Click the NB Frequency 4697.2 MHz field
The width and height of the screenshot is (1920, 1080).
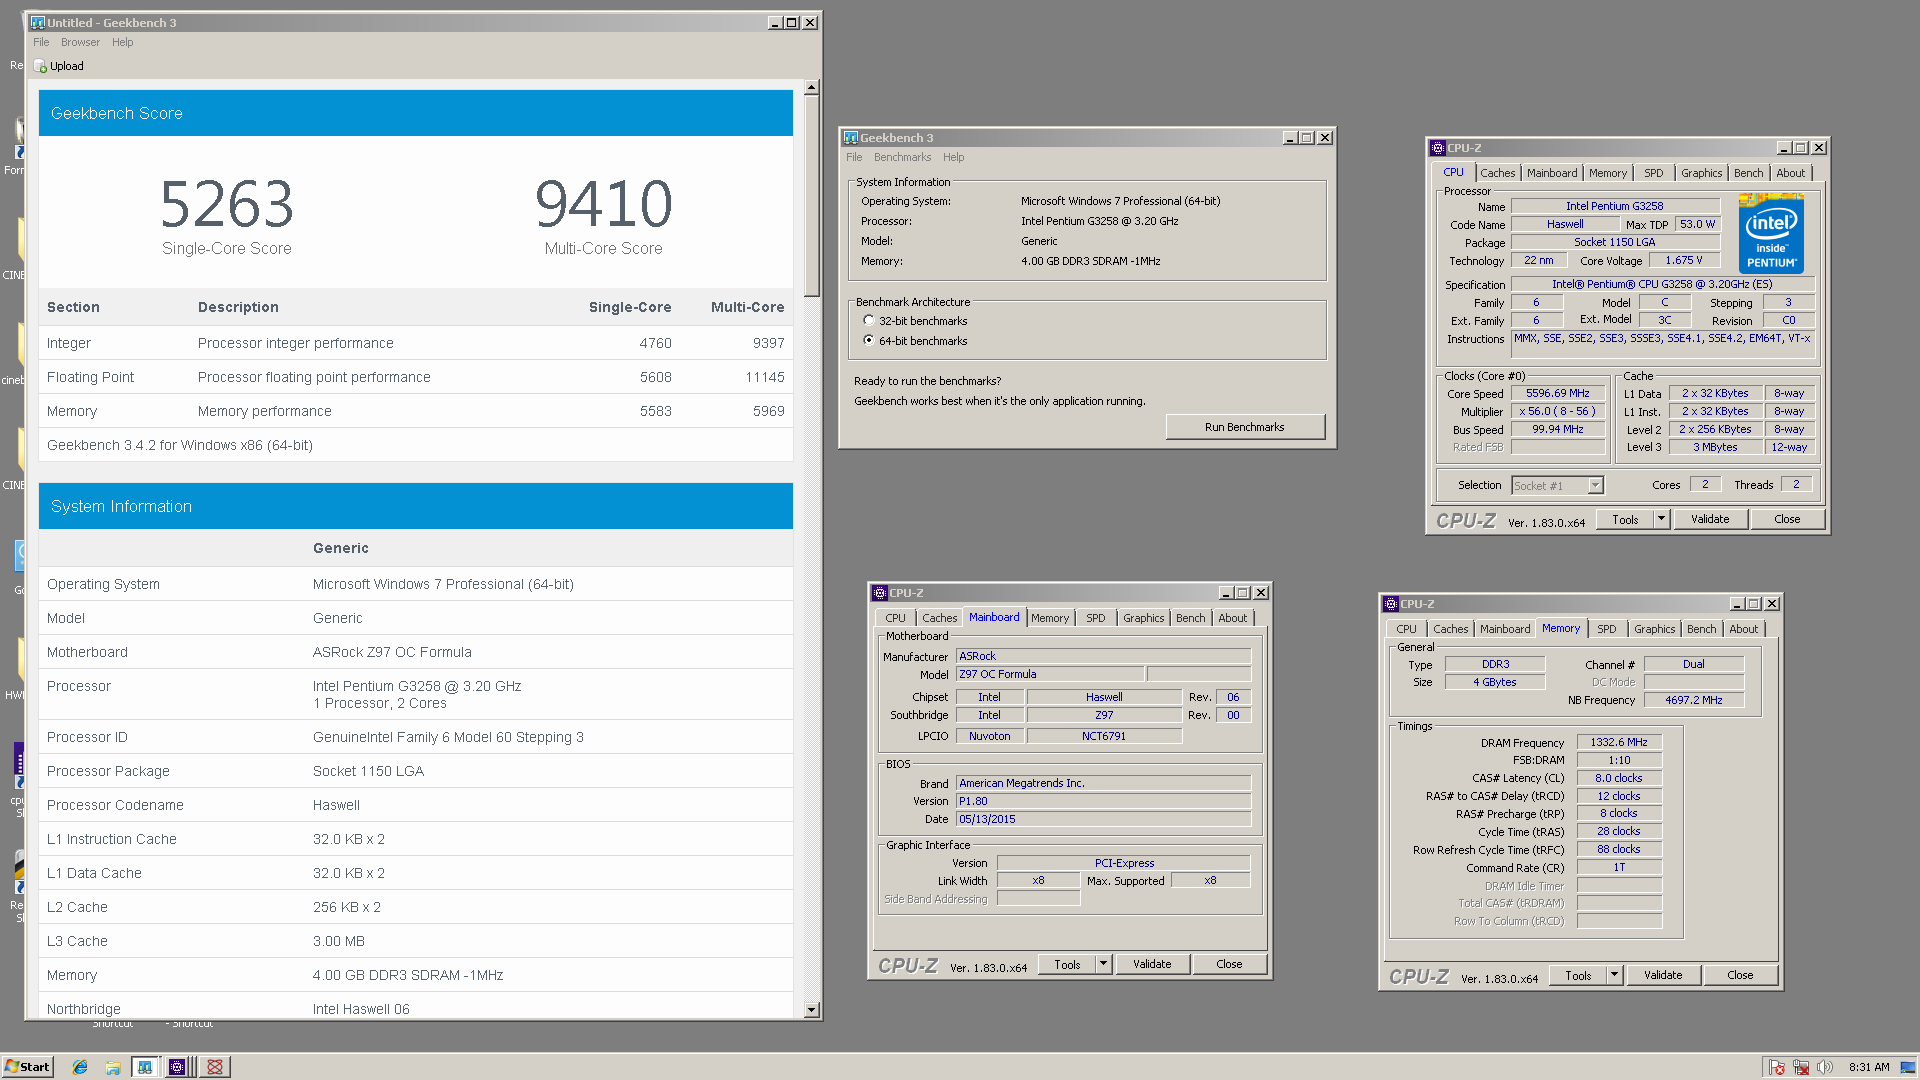[x=1693, y=700]
